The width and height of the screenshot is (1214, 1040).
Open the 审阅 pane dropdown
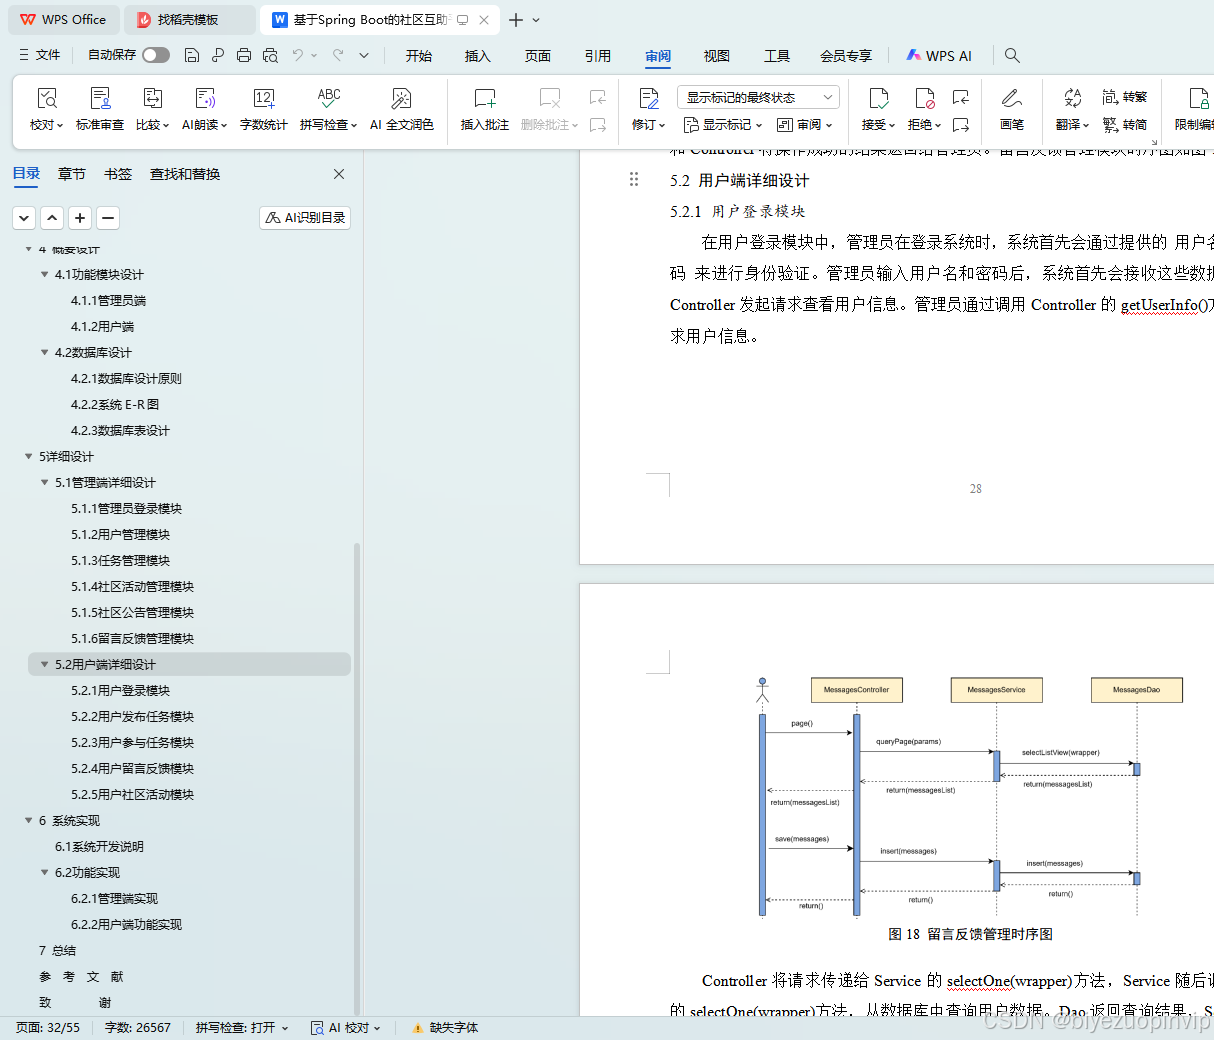pos(804,125)
